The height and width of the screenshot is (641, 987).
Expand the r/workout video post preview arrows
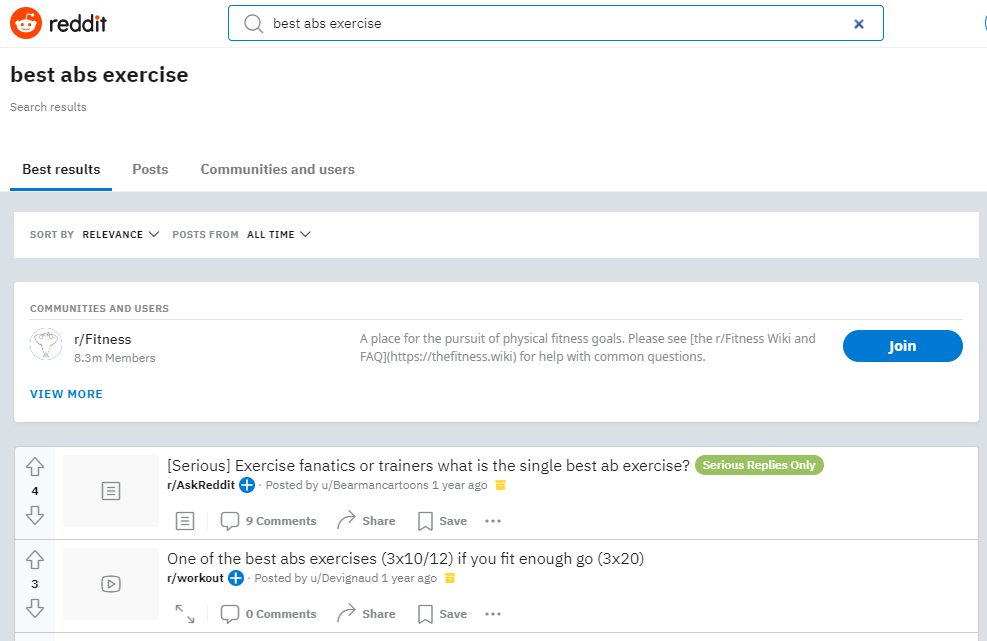(x=184, y=614)
